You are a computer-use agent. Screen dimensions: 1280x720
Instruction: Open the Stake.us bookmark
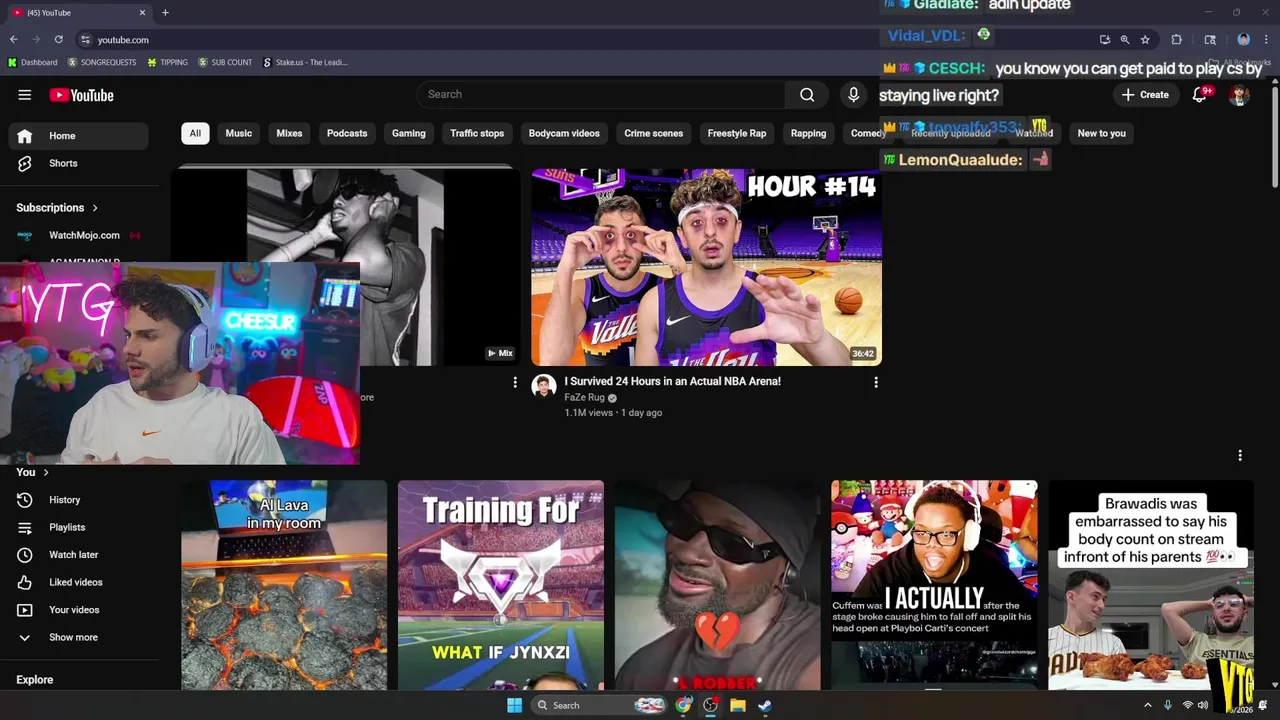(x=305, y=62)
